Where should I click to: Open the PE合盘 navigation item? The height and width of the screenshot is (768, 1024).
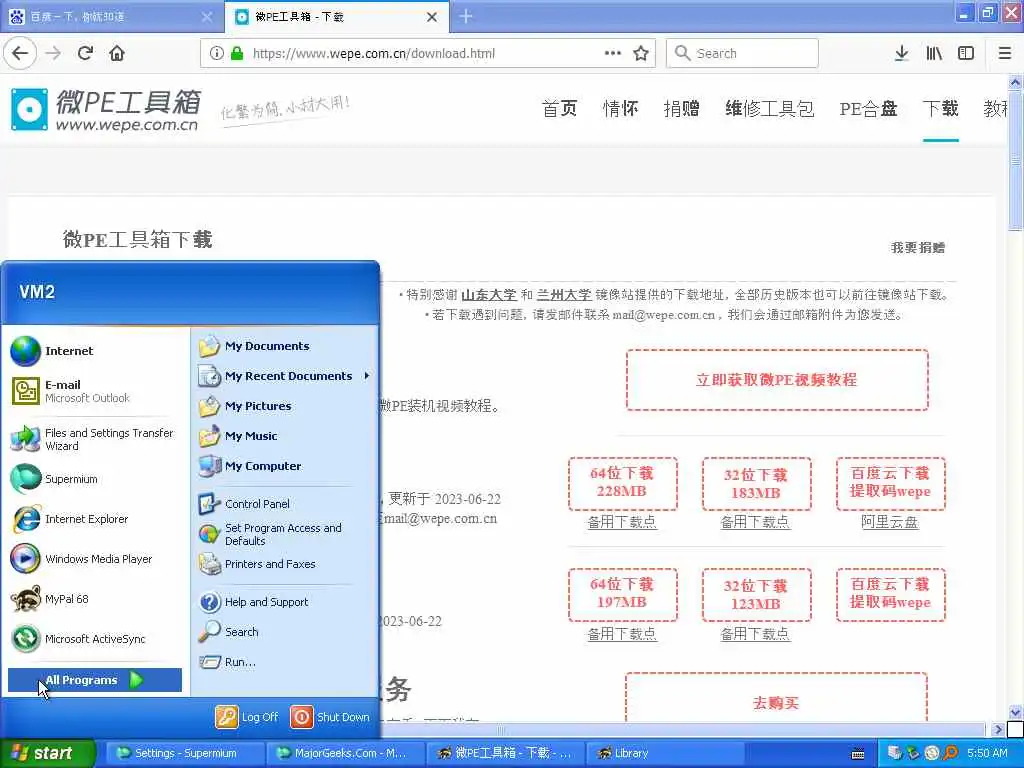coord(869,108)
